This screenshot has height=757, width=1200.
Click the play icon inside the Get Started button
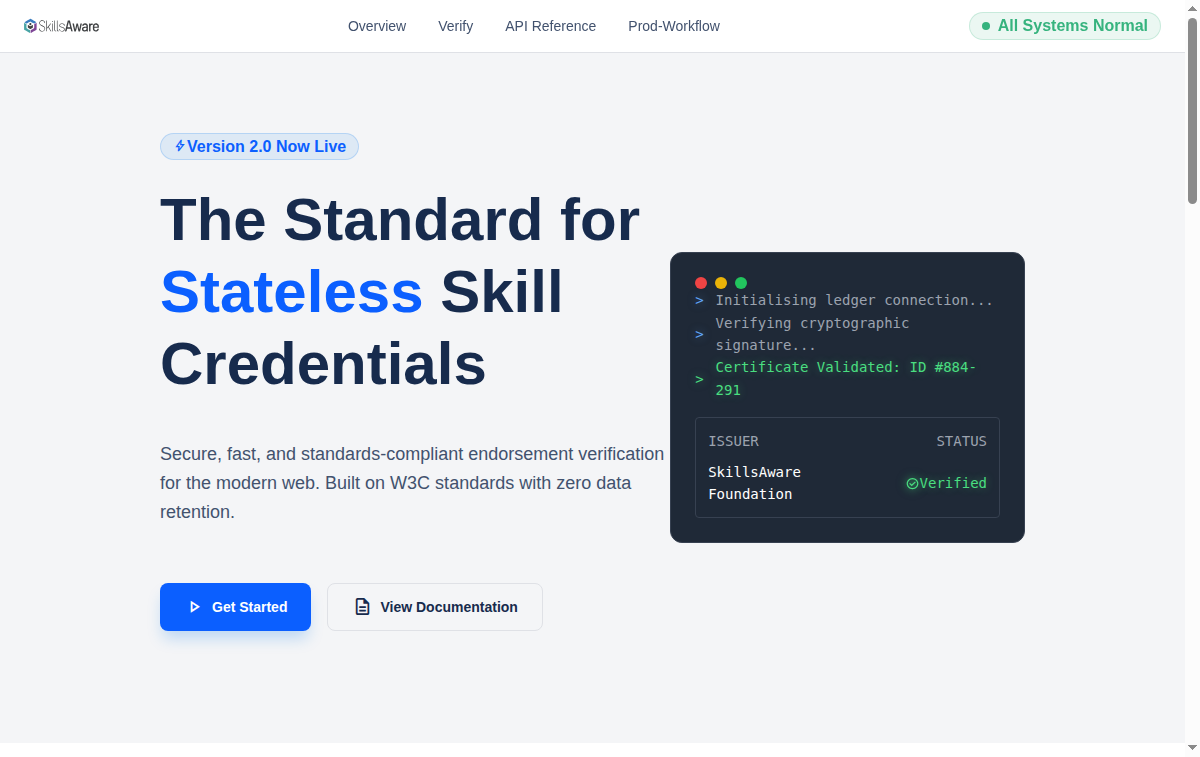pos(194,607)
